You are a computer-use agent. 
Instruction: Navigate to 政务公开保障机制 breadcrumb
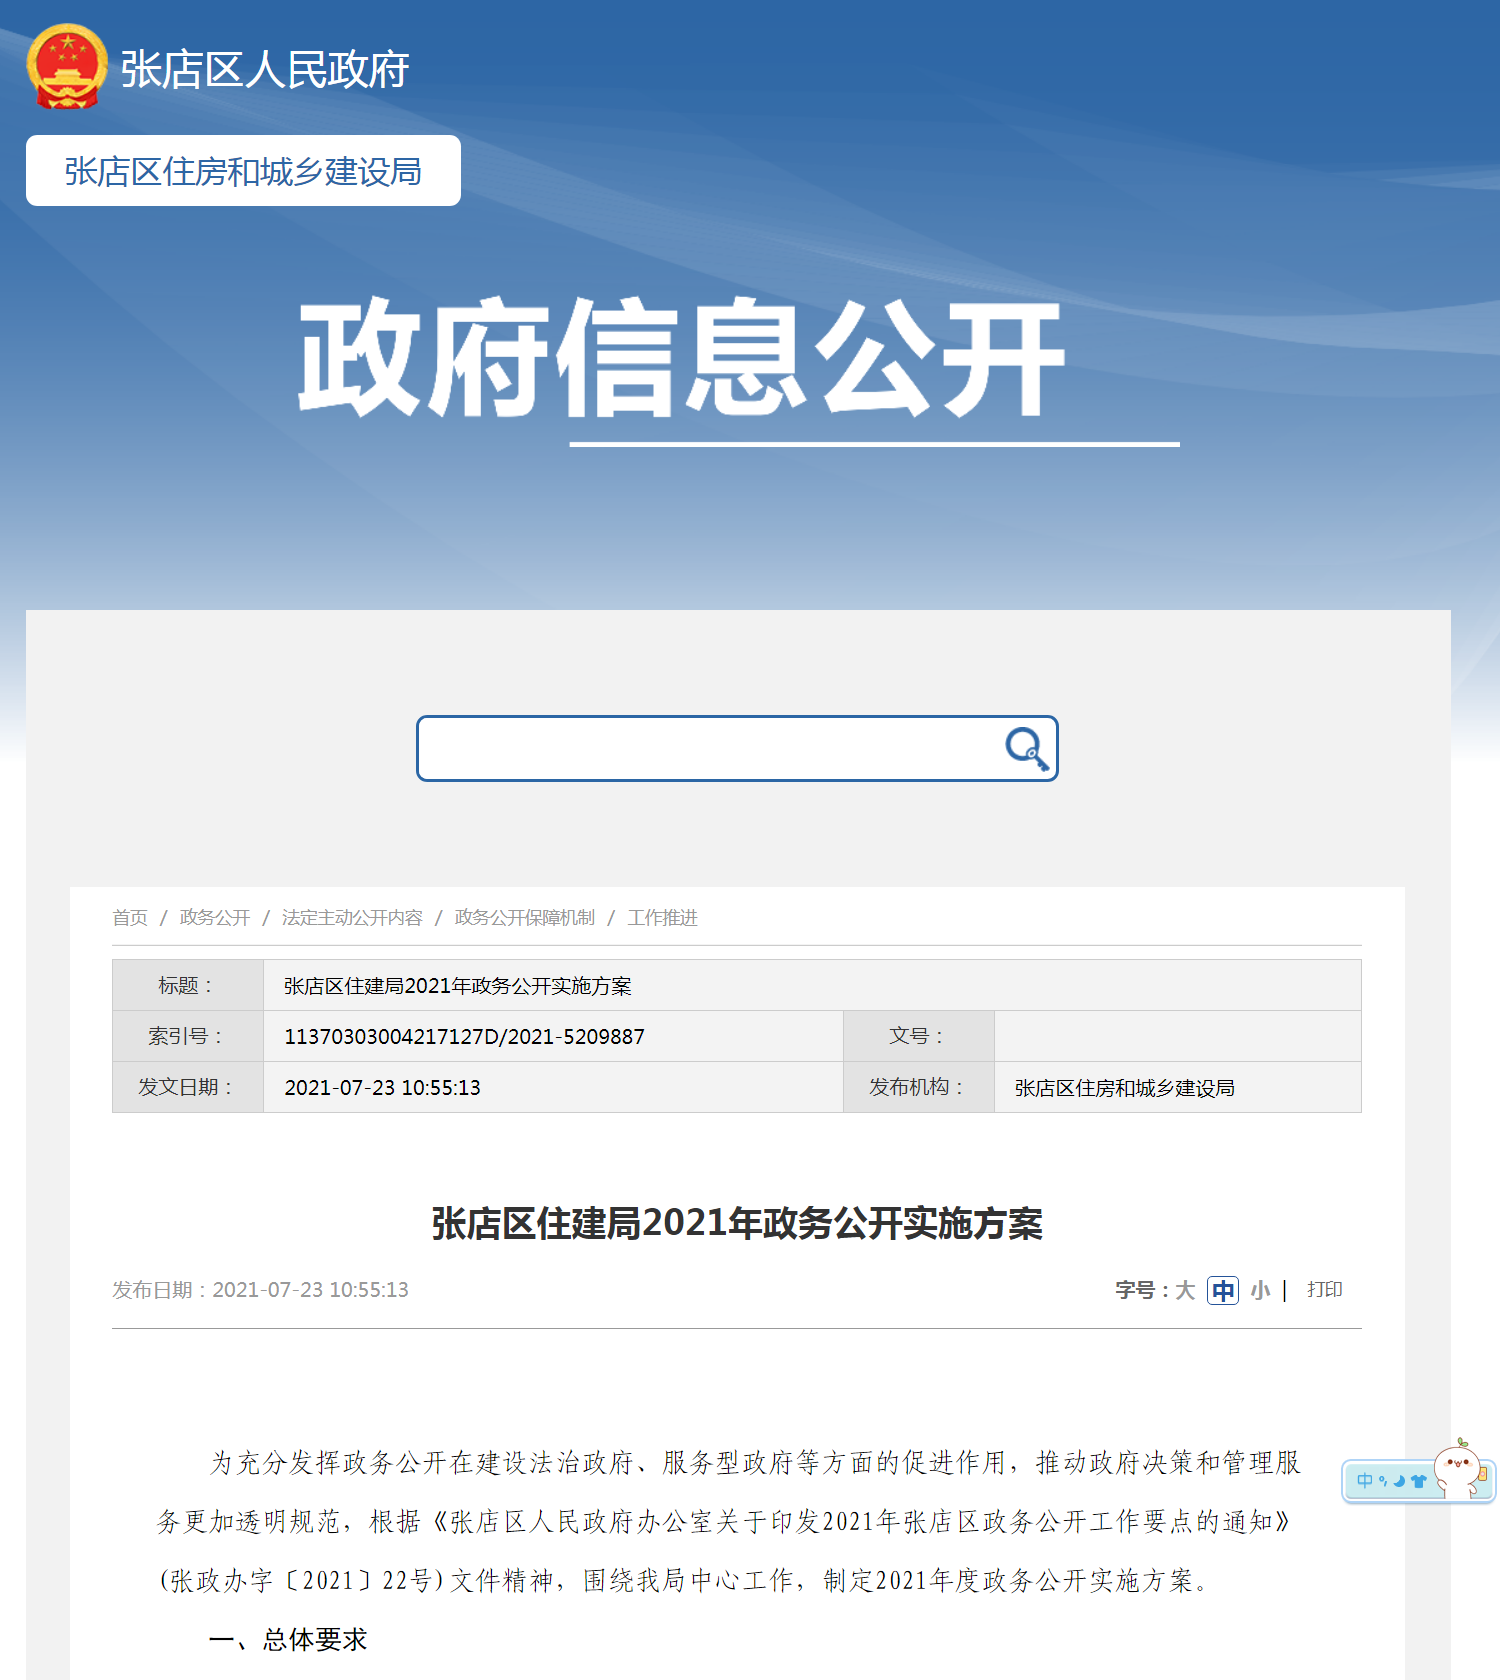click(524, 918)
